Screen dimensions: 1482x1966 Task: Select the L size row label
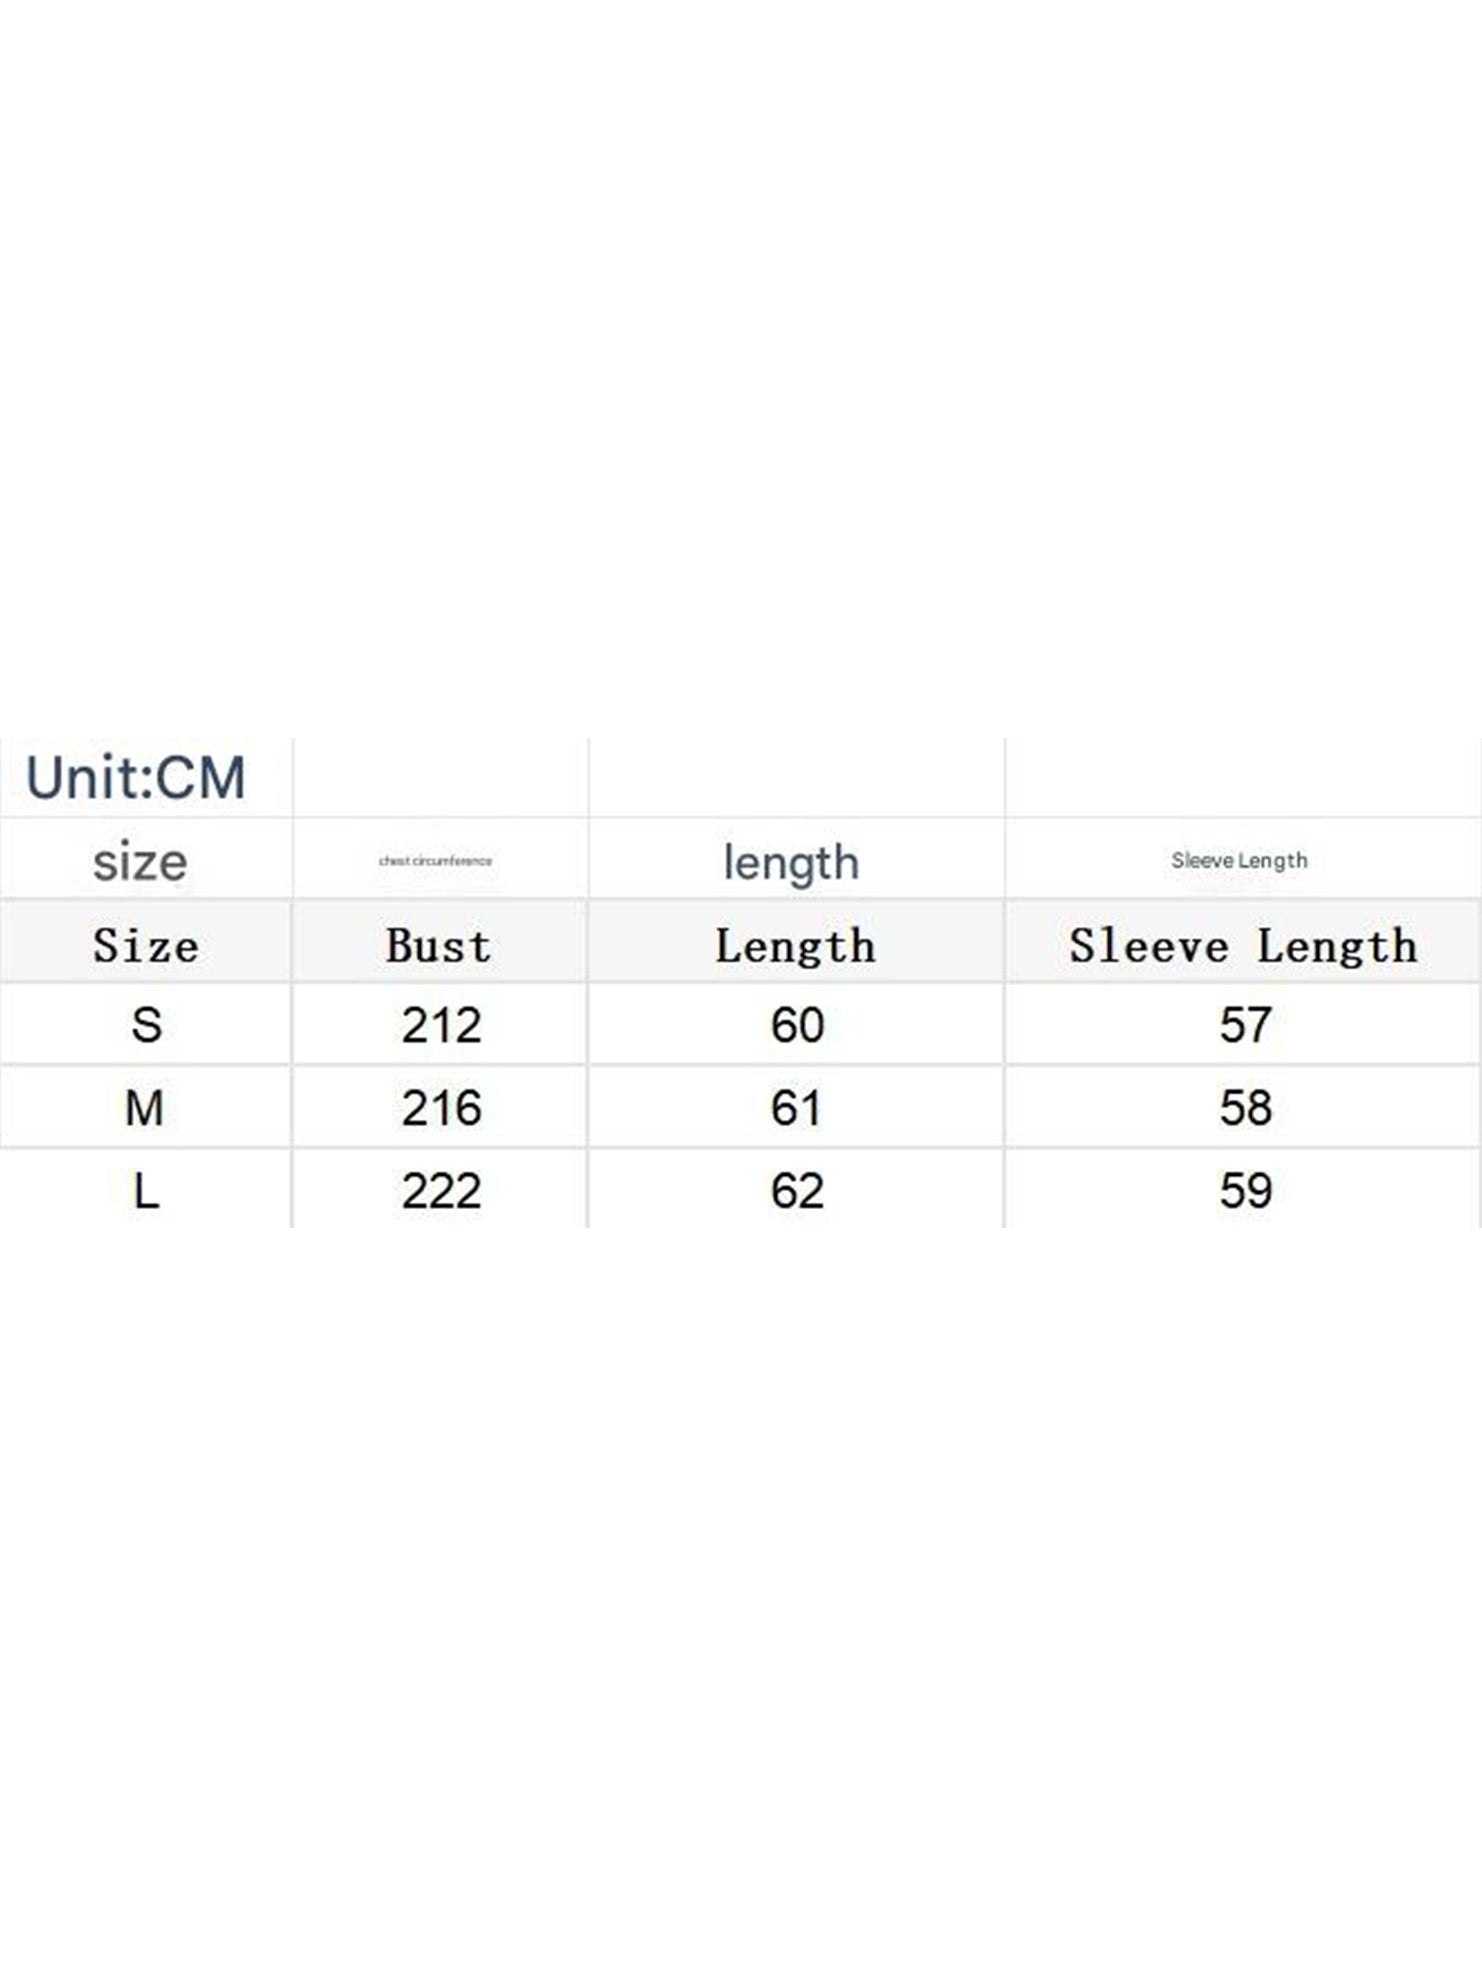click(x=146, y=1191)
